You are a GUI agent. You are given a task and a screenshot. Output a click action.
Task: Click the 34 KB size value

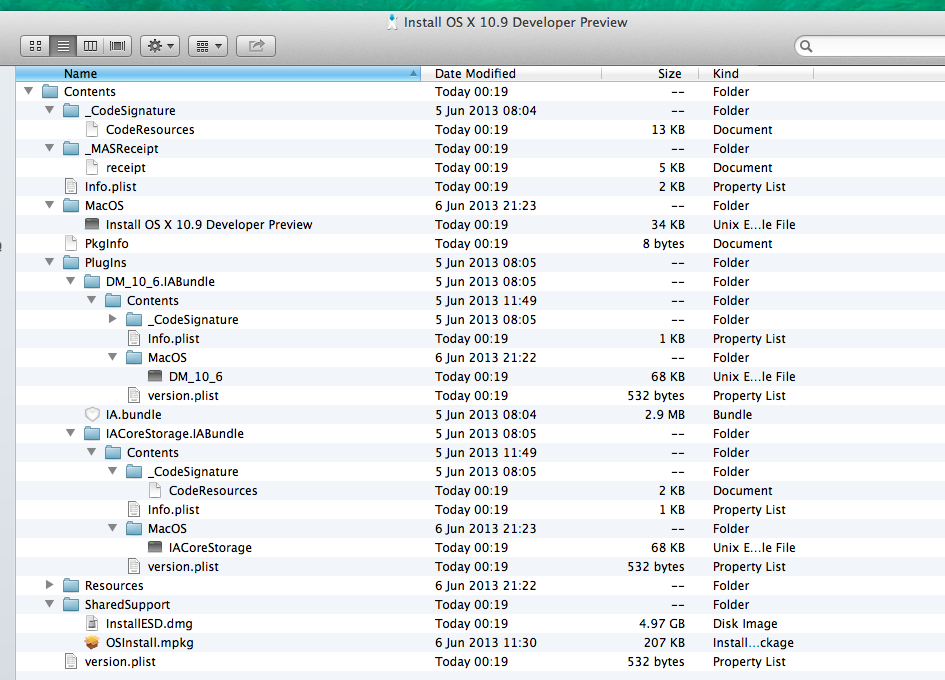point(668,224)
